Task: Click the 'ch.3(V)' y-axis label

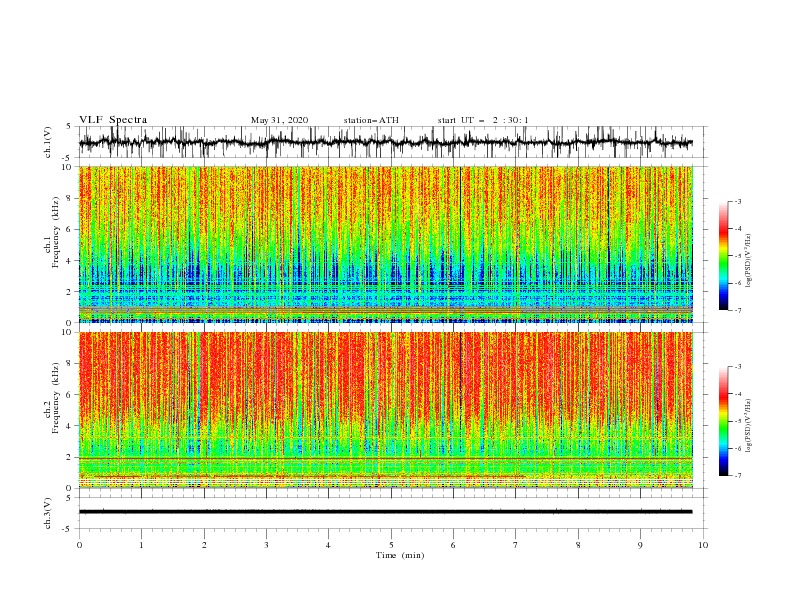Action: 48,513
